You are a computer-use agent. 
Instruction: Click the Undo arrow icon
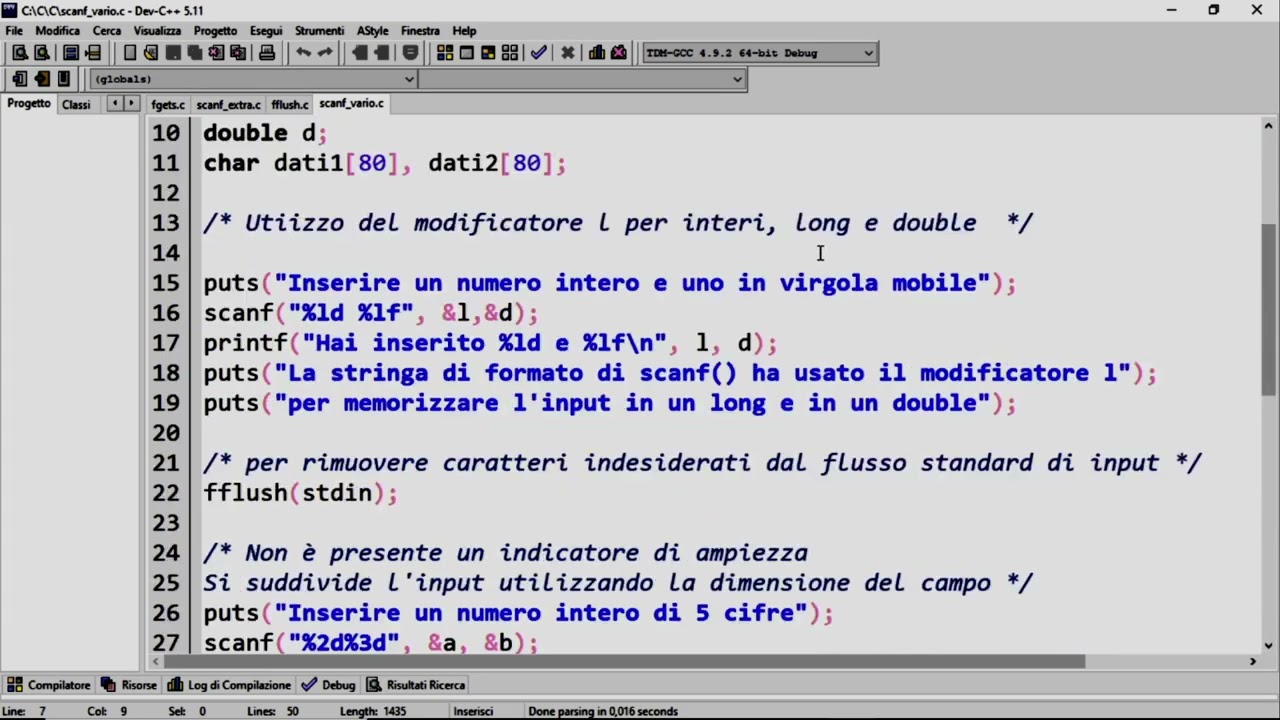point(303,53)
